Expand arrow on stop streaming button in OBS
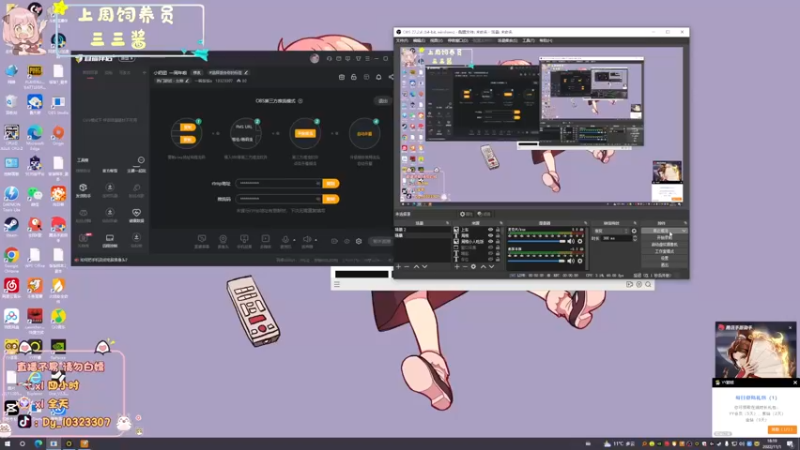The height and width of the screenshot is (450, 800). pos(684,231)
